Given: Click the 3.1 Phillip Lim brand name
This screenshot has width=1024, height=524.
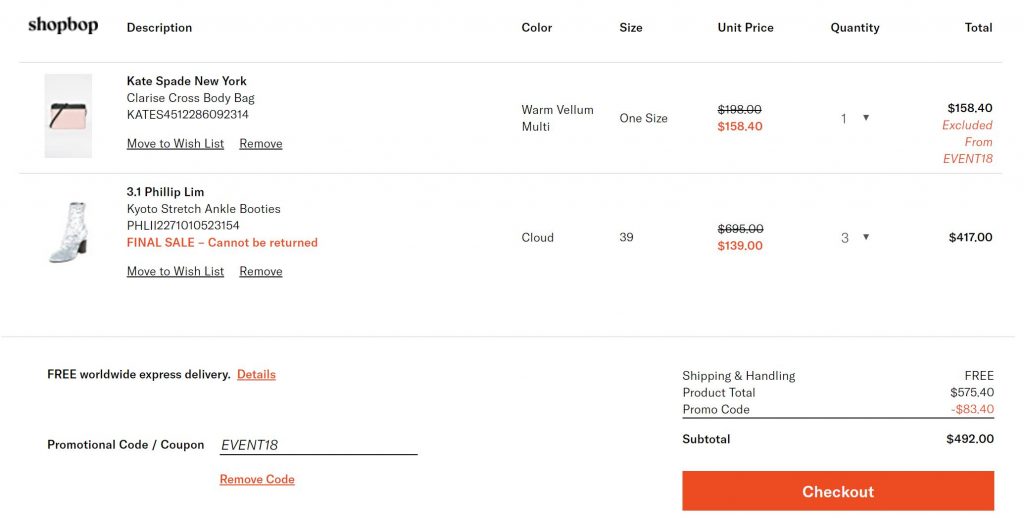Looking at the screenshot, I should [x=165, y=192].
